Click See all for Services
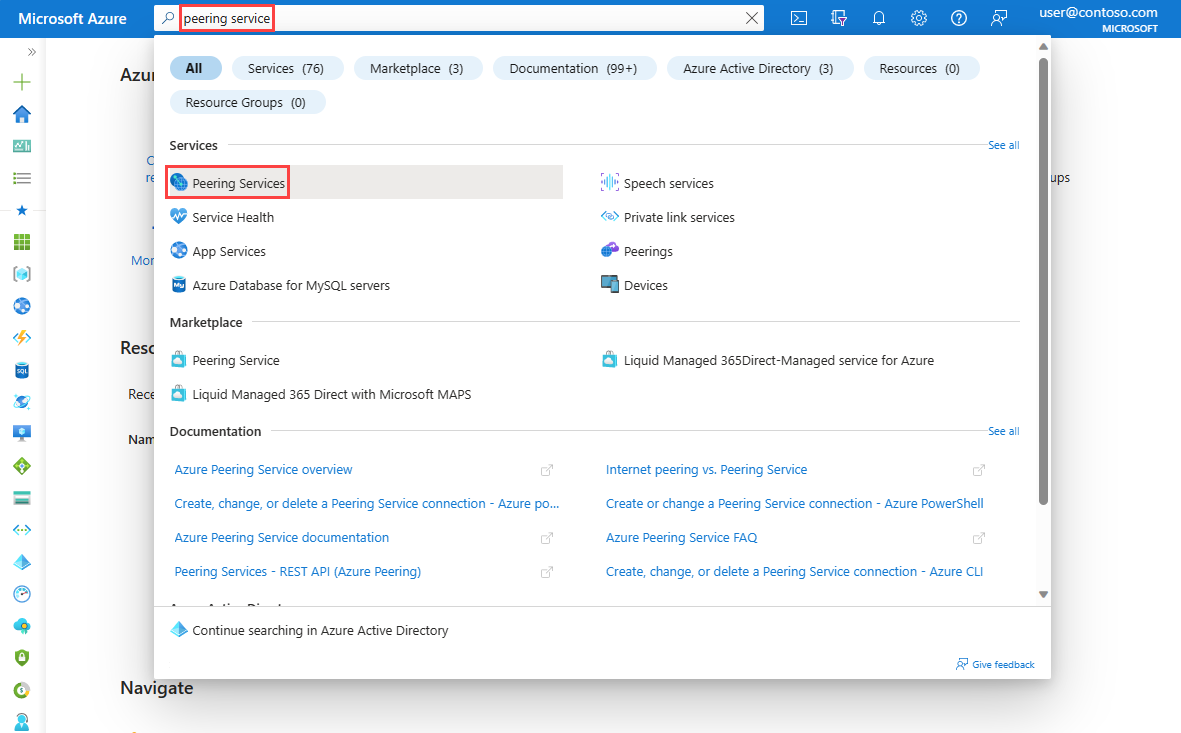The height and width of the screenshot is (733, 1181). tap(1003, 145)
